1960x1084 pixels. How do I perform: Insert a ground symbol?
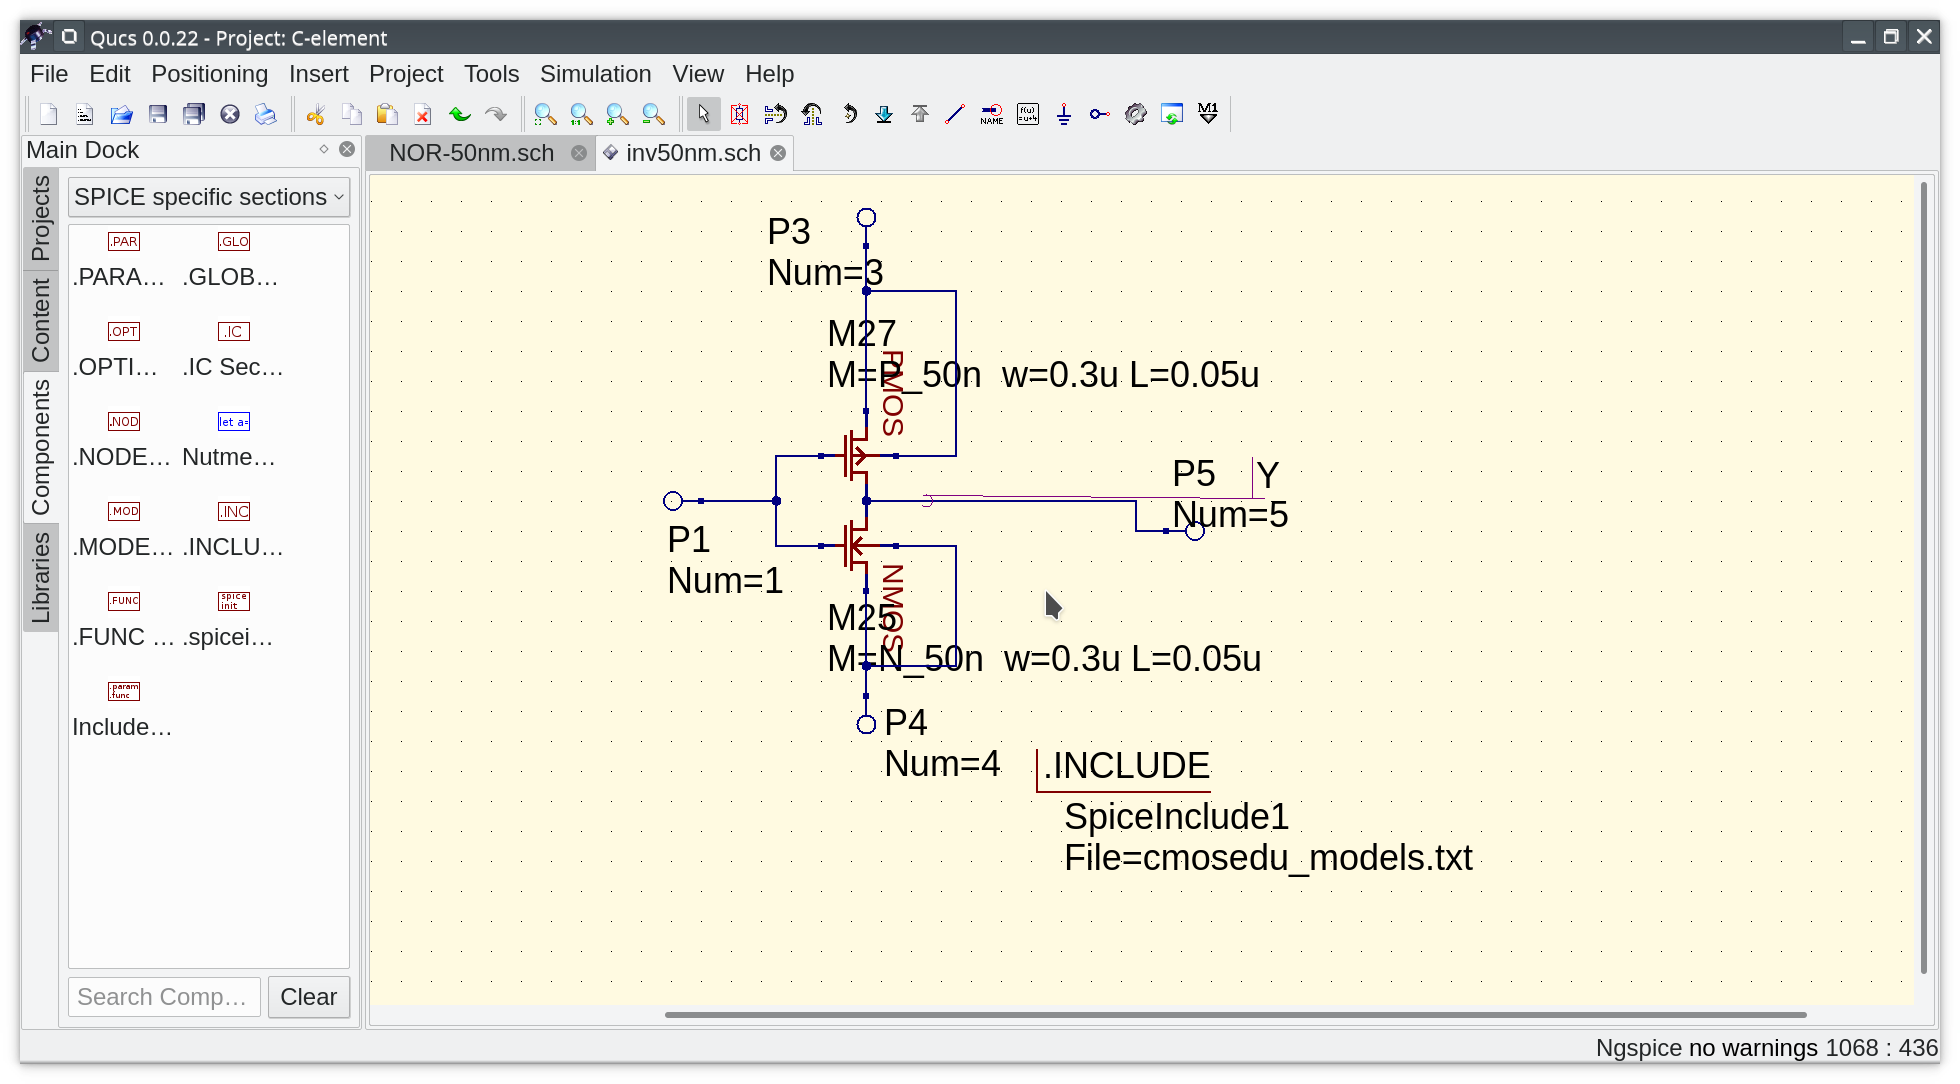point(1063,113)
